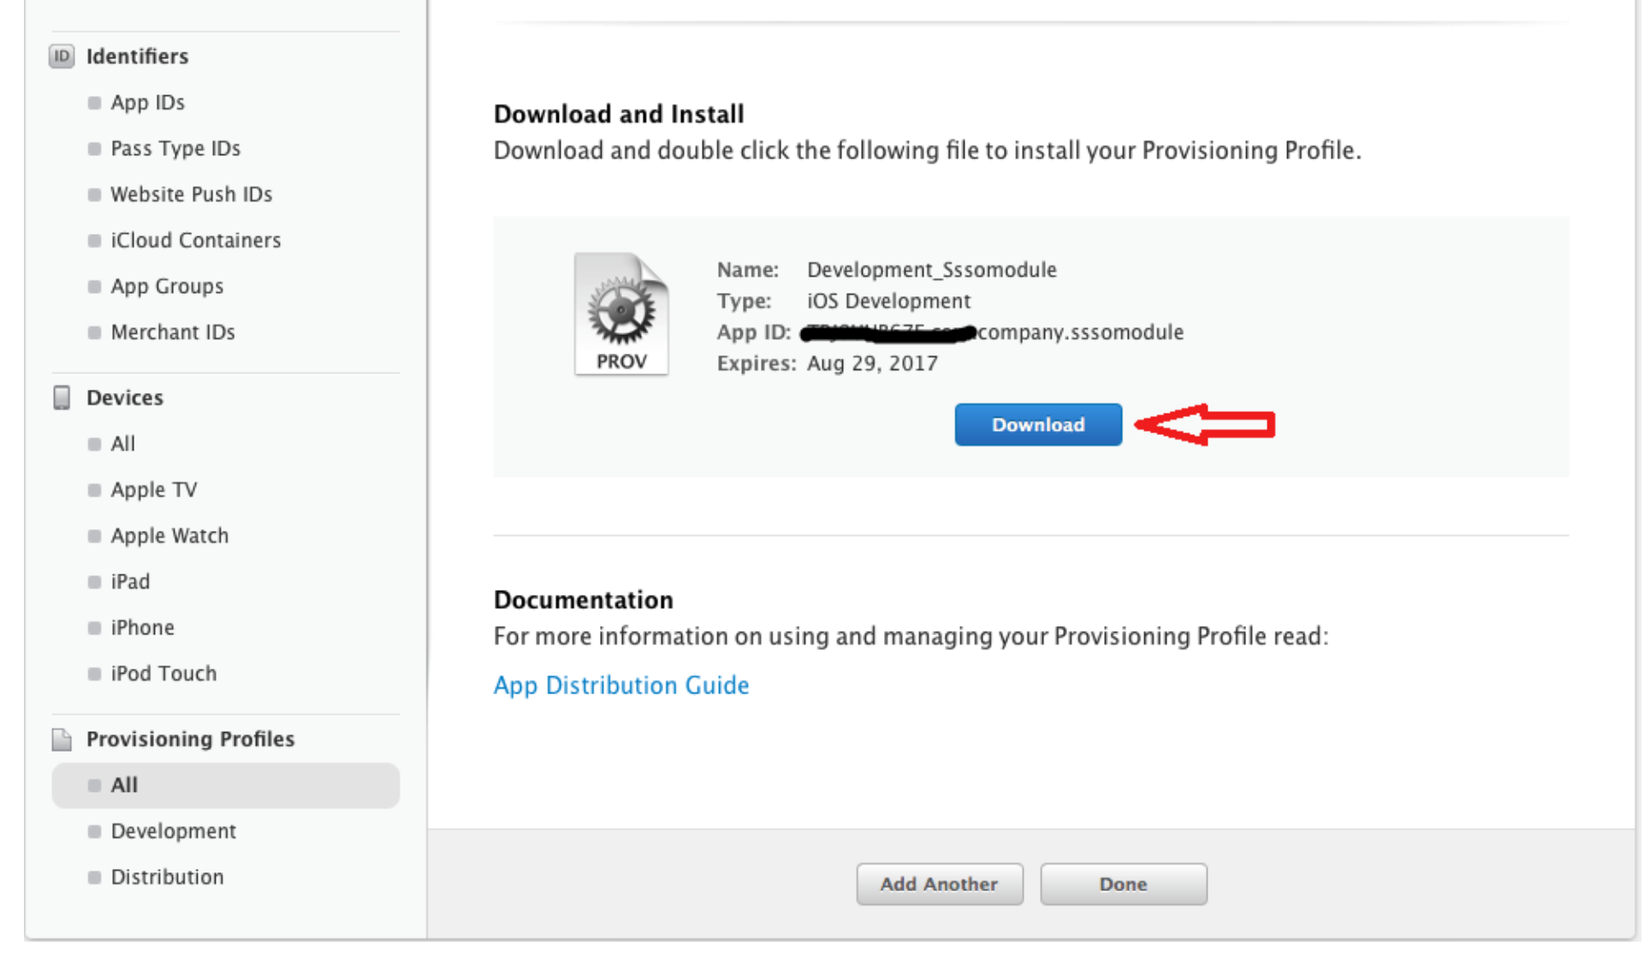The width and height of the screenshot is (1650, 959).
Task: Show Apple Watch devices
Action: point(169,536)
